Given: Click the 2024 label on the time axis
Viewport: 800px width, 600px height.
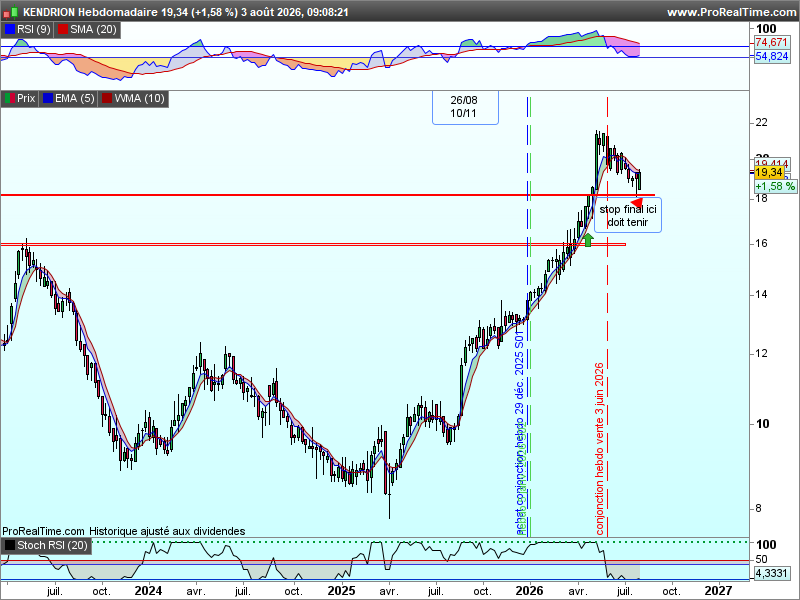Looking at the screenshot, I should click(x=148, y=591).
